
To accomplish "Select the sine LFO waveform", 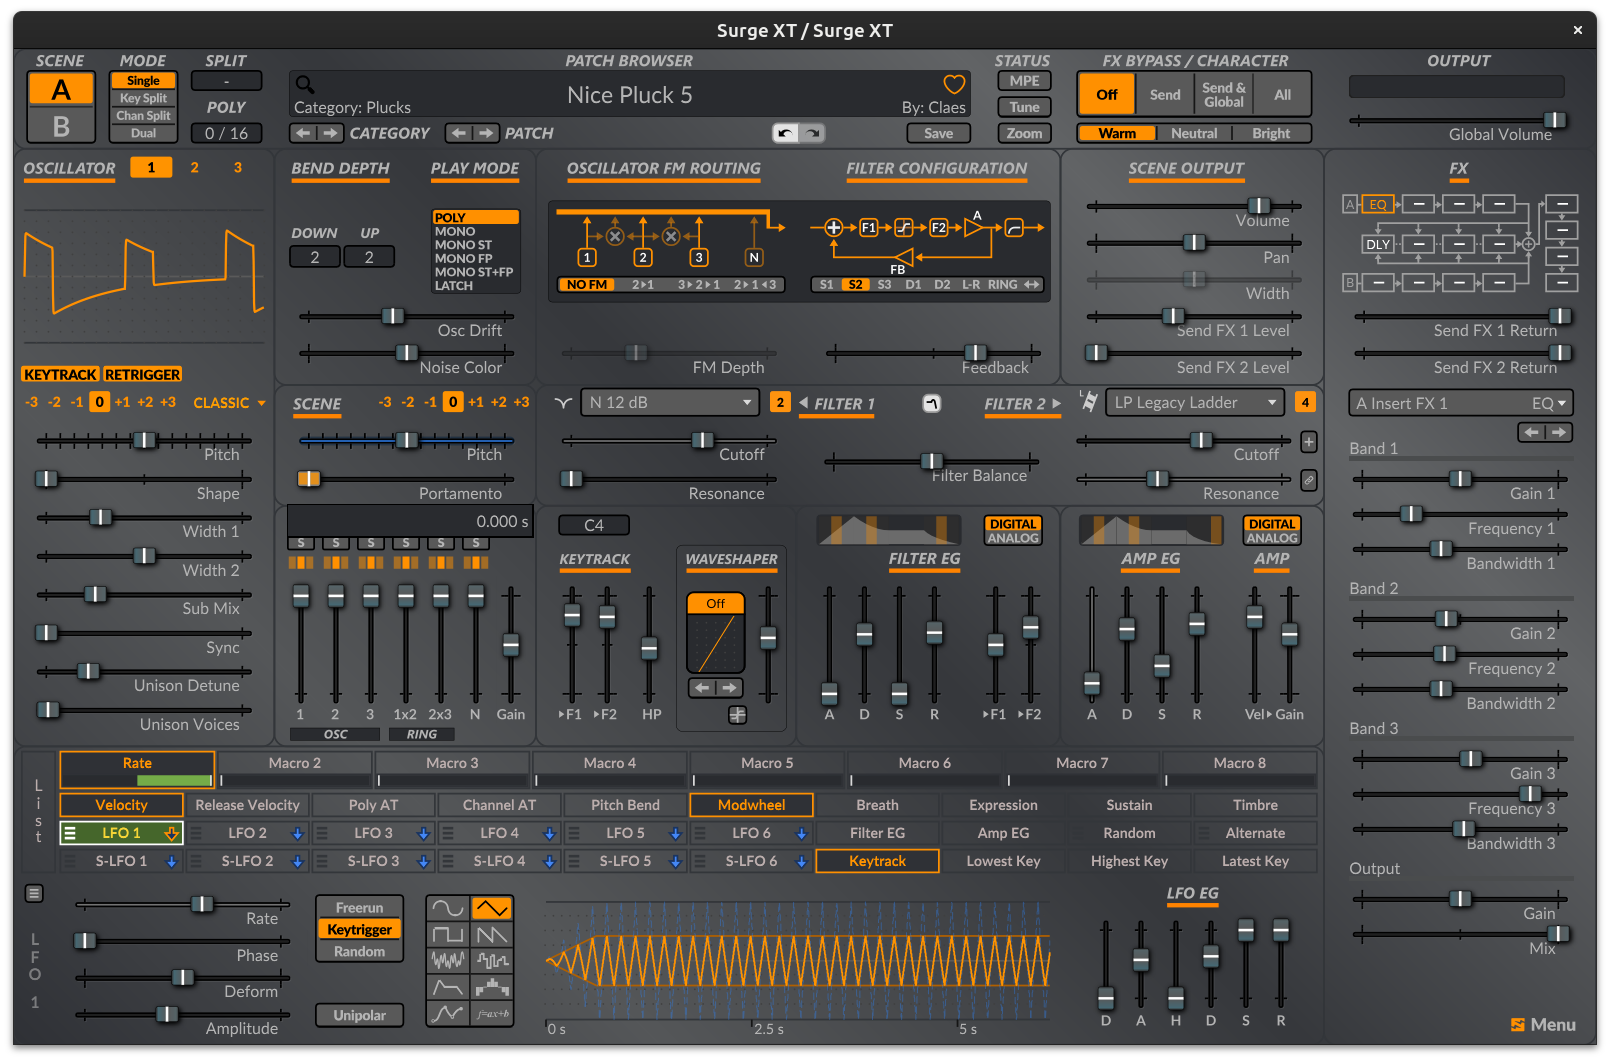I will pos(448,908).
